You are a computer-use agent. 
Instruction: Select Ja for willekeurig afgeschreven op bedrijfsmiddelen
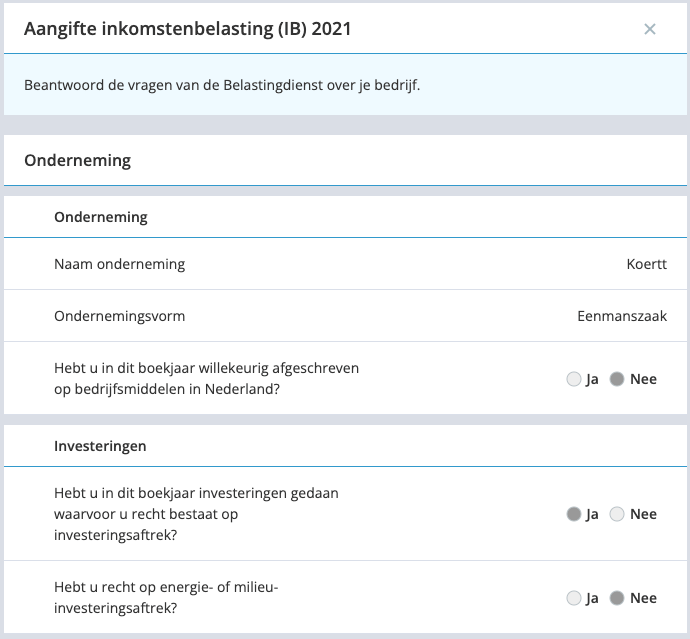pos(574,379)
